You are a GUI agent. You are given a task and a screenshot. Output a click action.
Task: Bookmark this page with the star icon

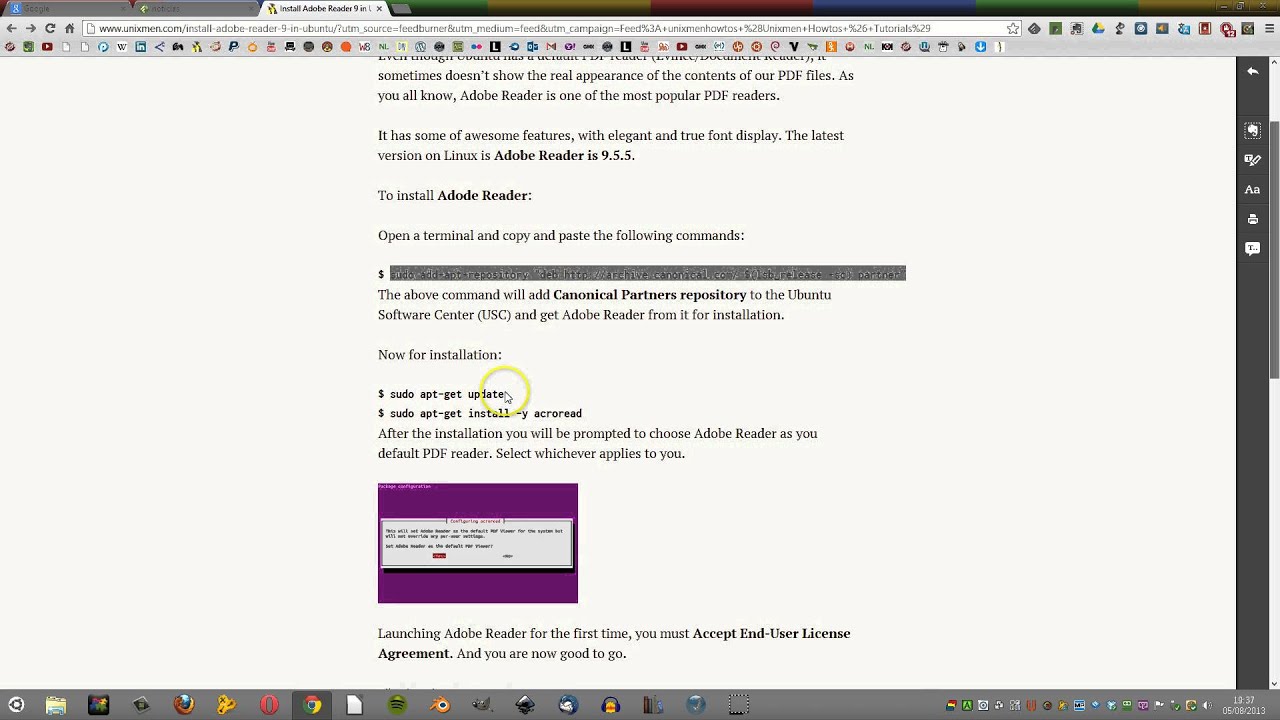(x=1012, y=28)
